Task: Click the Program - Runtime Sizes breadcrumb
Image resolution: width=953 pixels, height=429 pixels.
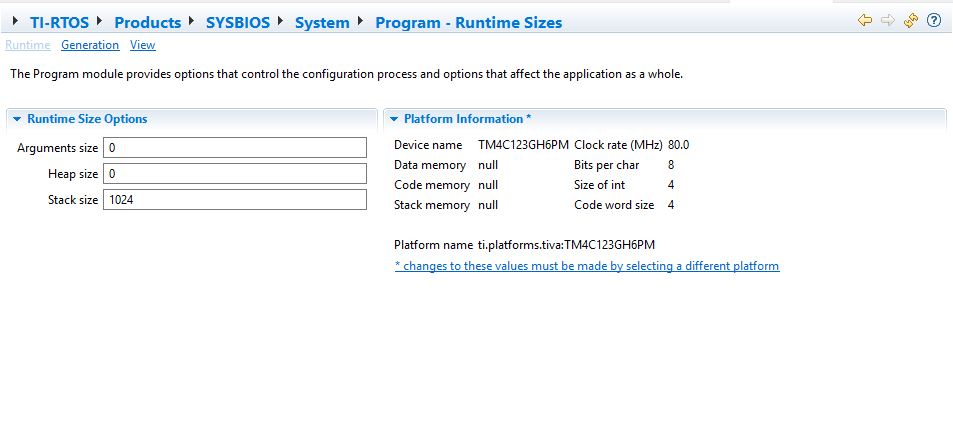Action: coord(469,22)
